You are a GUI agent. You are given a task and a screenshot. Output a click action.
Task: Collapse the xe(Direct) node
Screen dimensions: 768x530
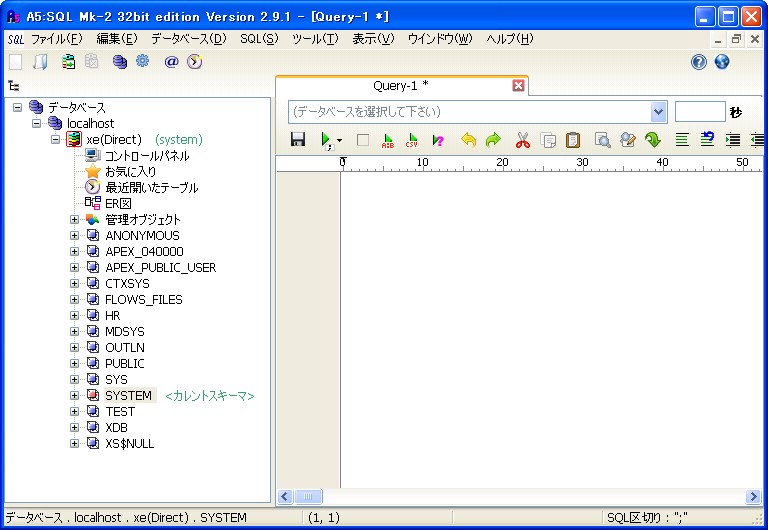pos(55,140)
